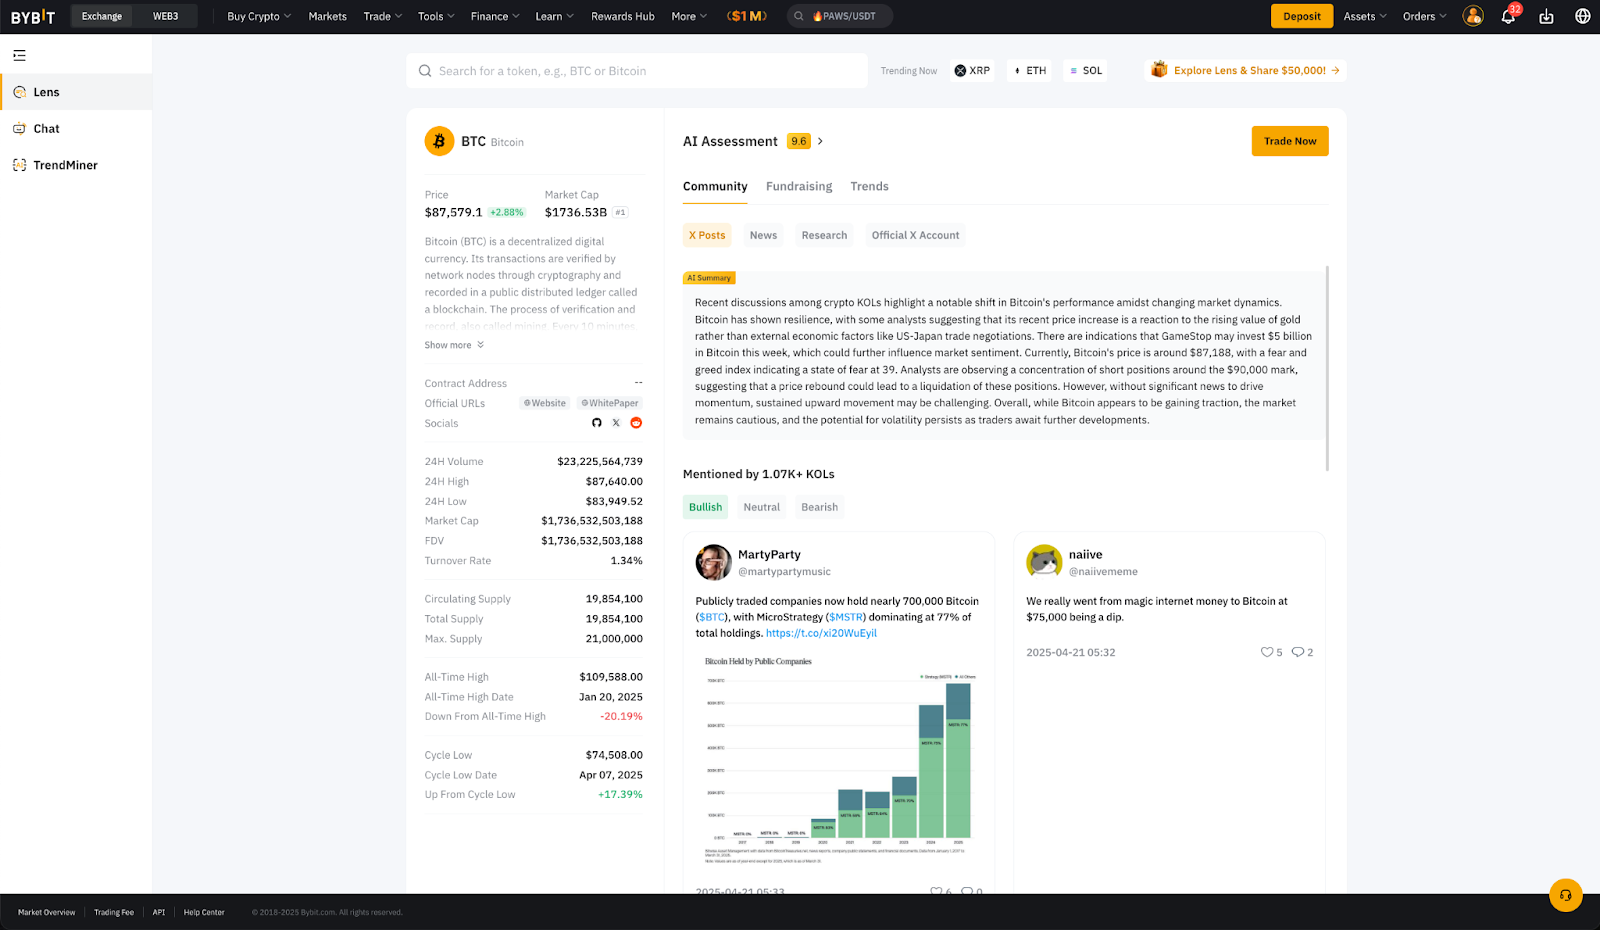Open Bitcoin's GitHub social icon
The height and width of the screenshot is (930, 1600).
597,423
